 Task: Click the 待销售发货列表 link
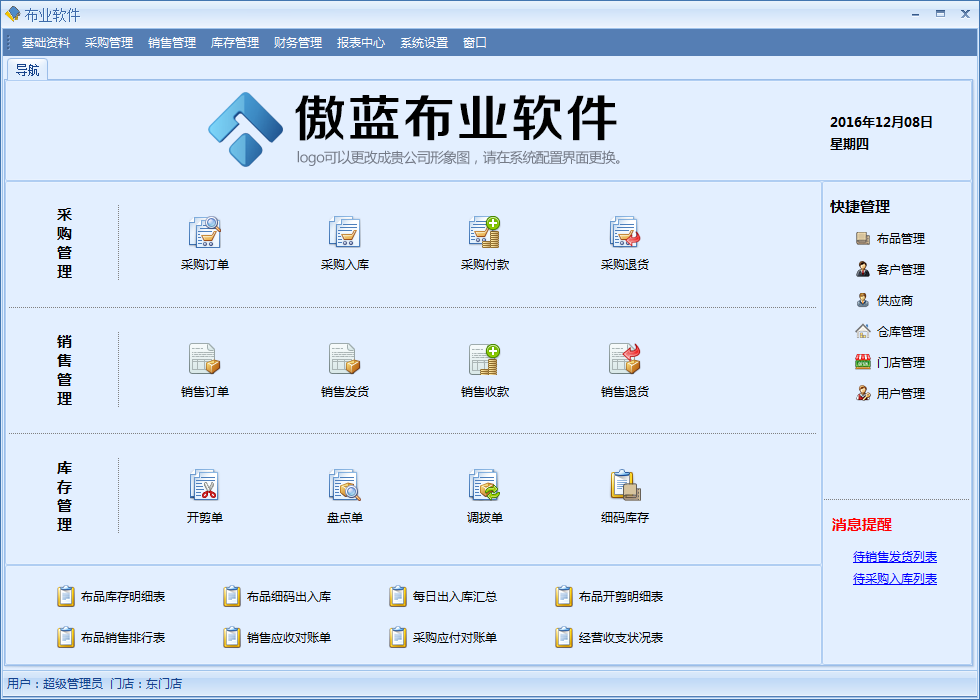coord(895,557)
